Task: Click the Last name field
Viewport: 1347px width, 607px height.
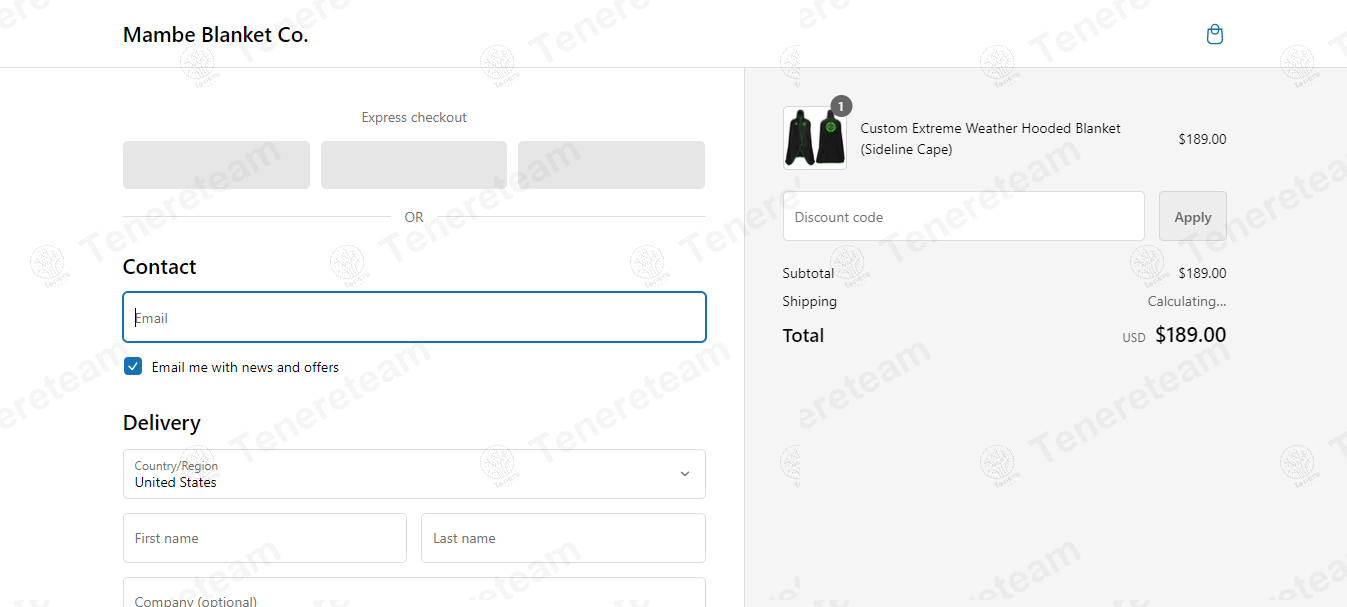Action: pyautogui.click(x=563, y=538)
